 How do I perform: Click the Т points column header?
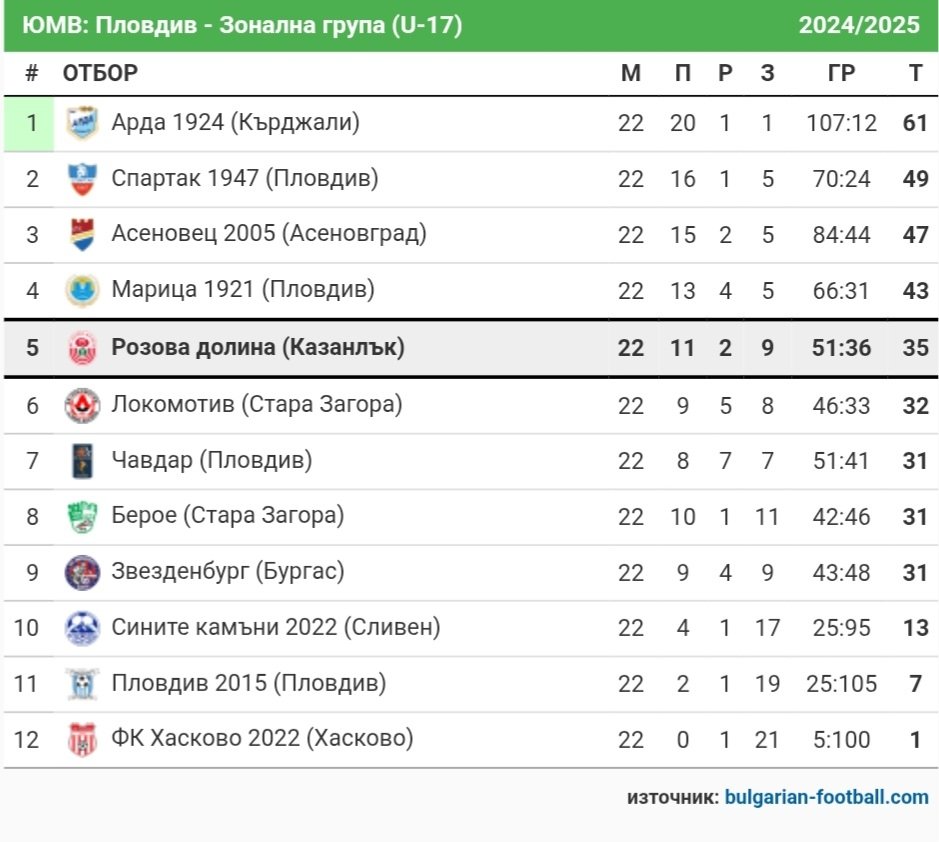(915, 73)
